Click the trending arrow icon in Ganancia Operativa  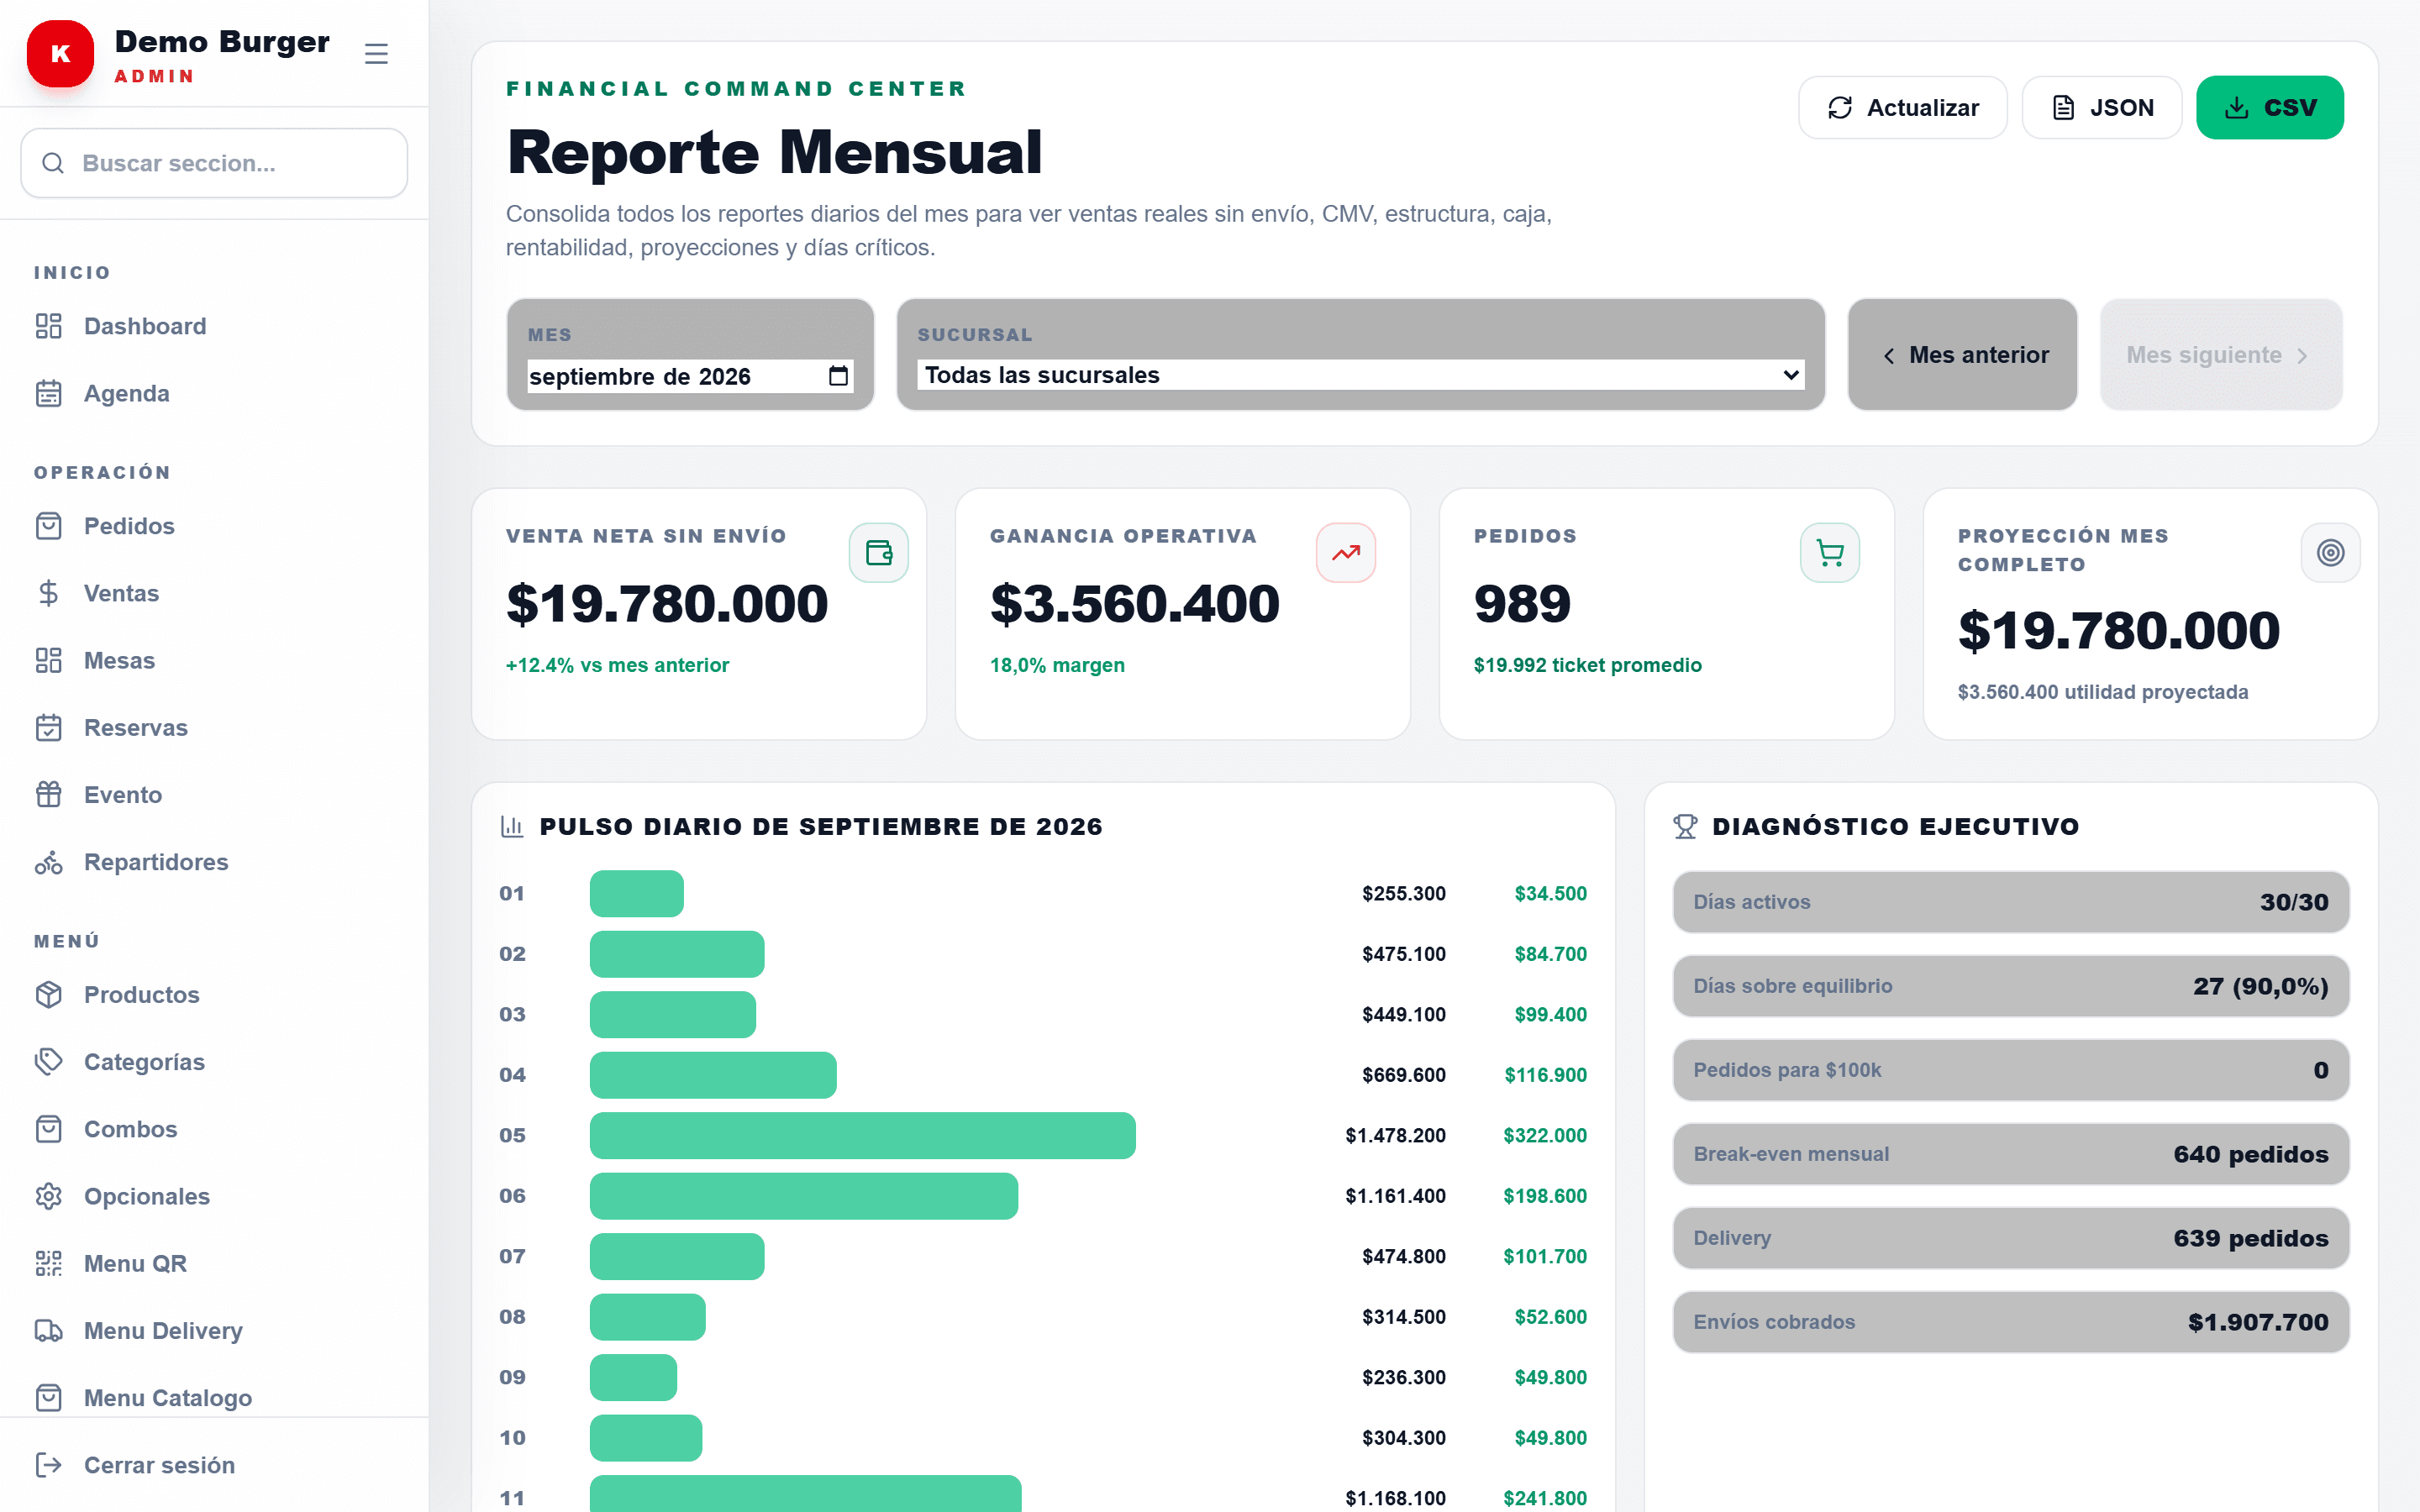(x=1346, y=553)
